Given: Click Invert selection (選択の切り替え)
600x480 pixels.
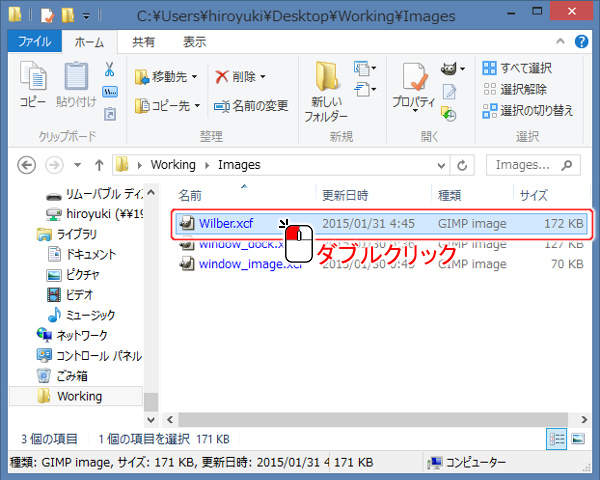Looking at the screenshot, I should pyautogui.click(x=528, y=111).
